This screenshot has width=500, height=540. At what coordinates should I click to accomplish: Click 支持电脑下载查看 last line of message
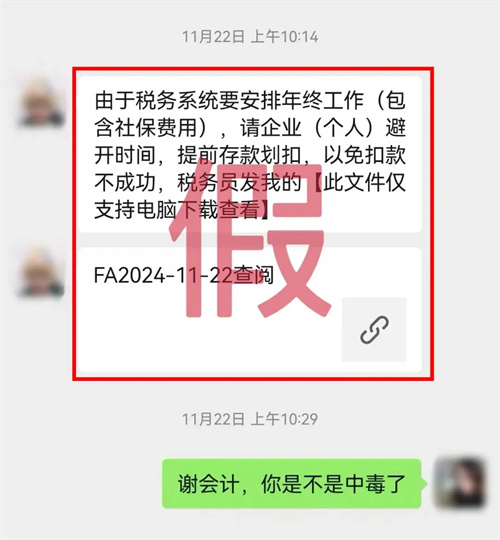point(177,210)
